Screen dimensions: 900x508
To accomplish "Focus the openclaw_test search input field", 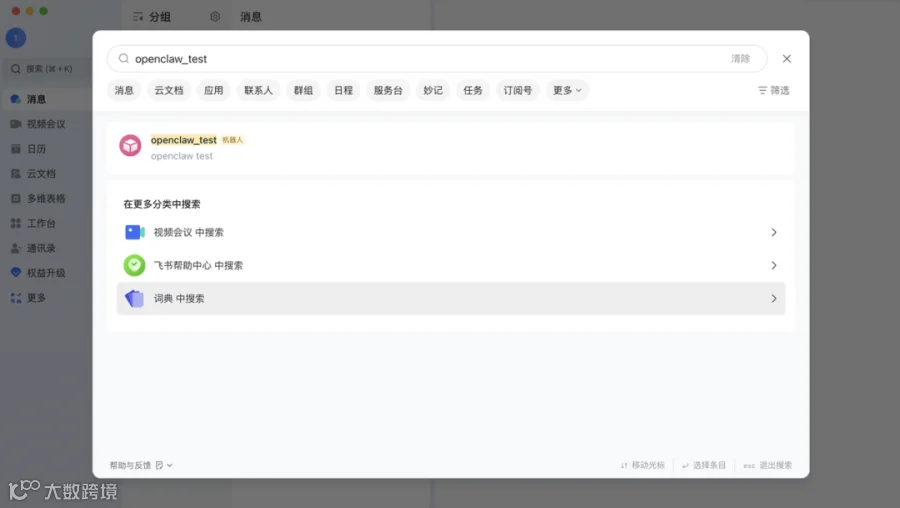I will [x=437, y=59].
